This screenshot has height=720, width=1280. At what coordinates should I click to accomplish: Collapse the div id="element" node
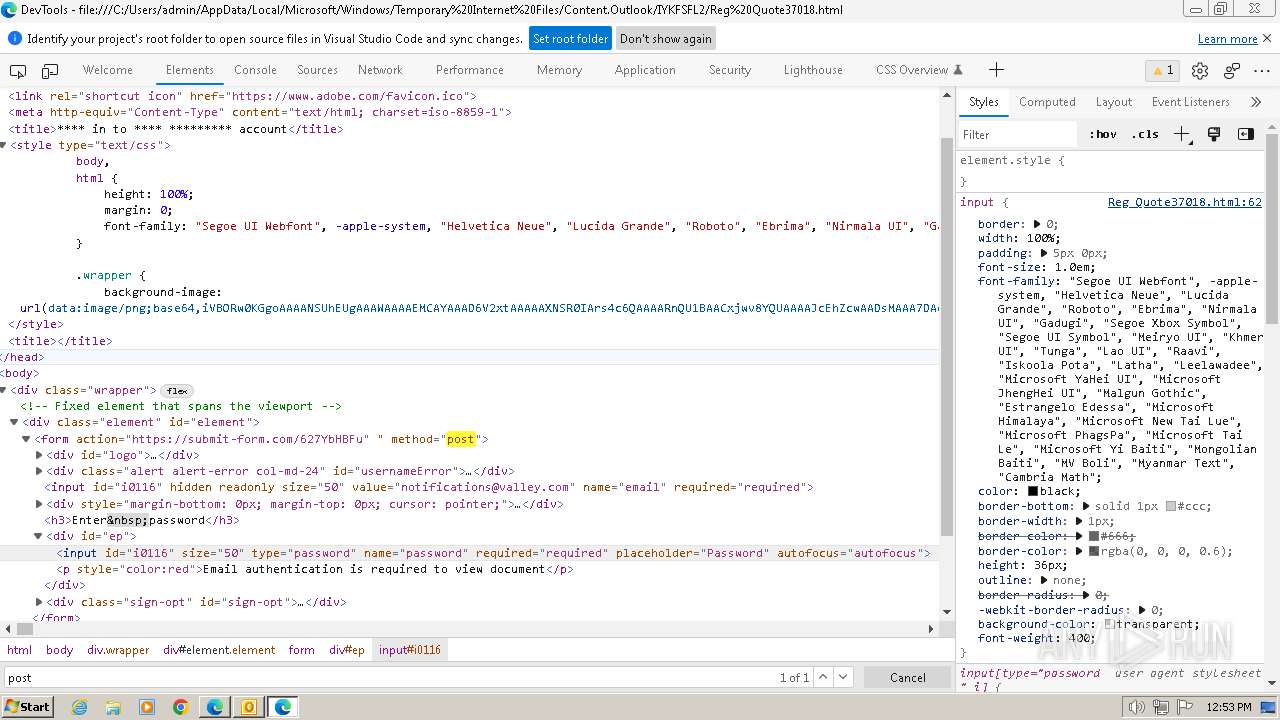15,422
